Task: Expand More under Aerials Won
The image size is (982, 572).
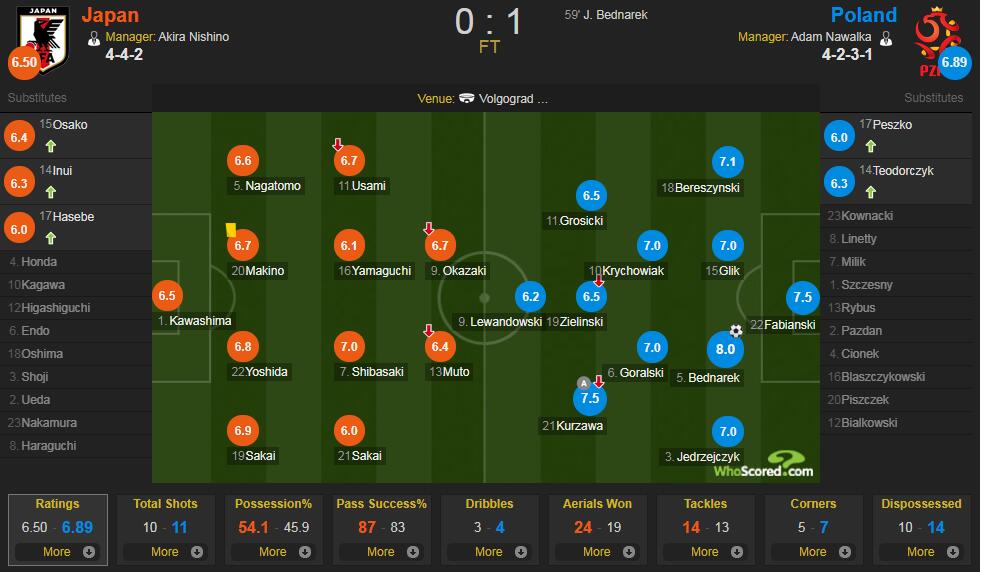Action: [x=597, y=551]
